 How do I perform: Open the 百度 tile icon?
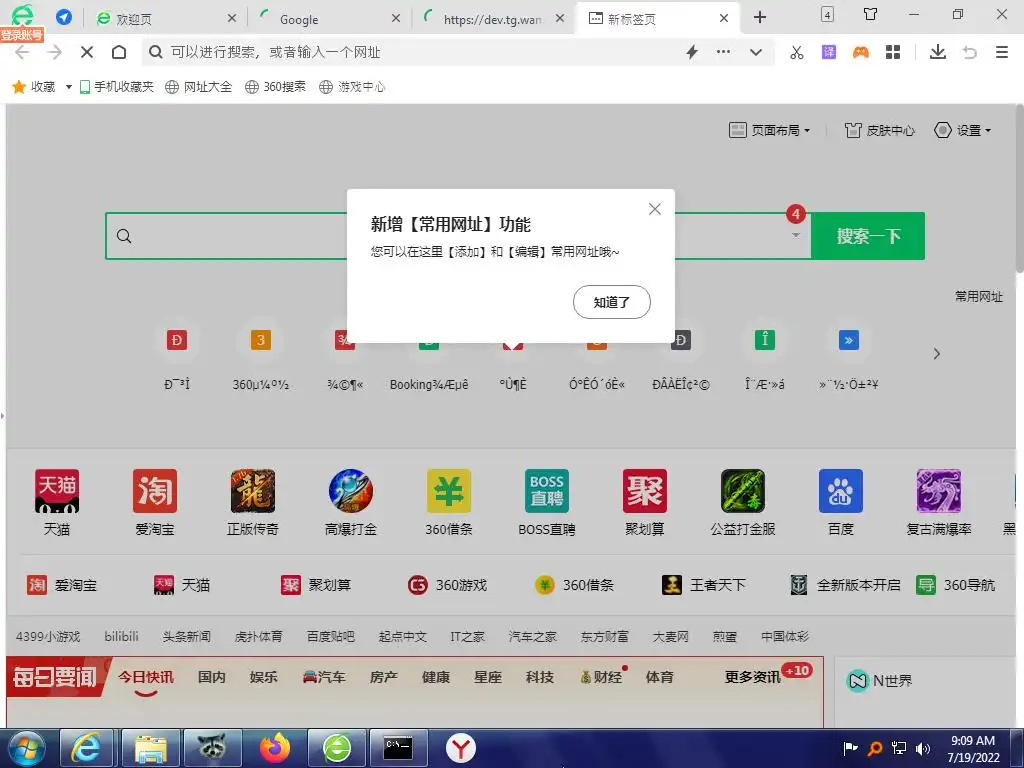[x=840, y=490]
